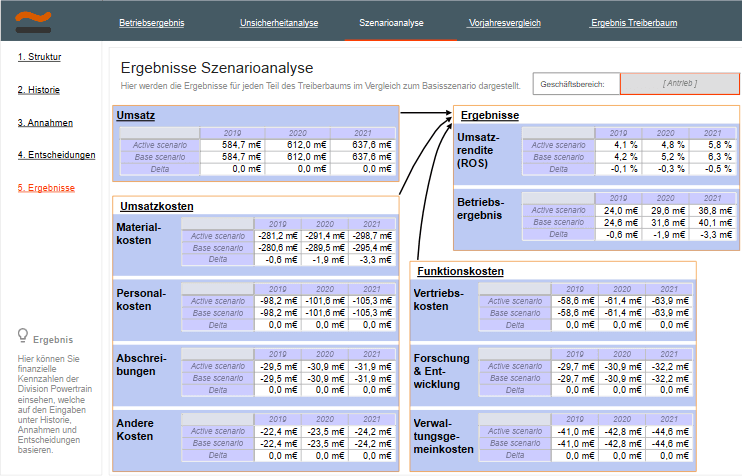Select Umsatz active scenario 2019 value 584,7 m€
This screenshot has width=742, height=476.
[232, 145]
